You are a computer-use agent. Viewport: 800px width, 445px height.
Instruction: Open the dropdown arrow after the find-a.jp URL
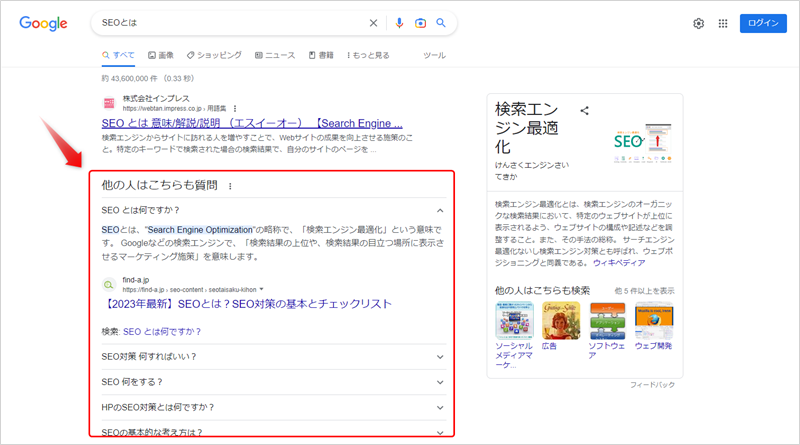(x=261, y=289)
